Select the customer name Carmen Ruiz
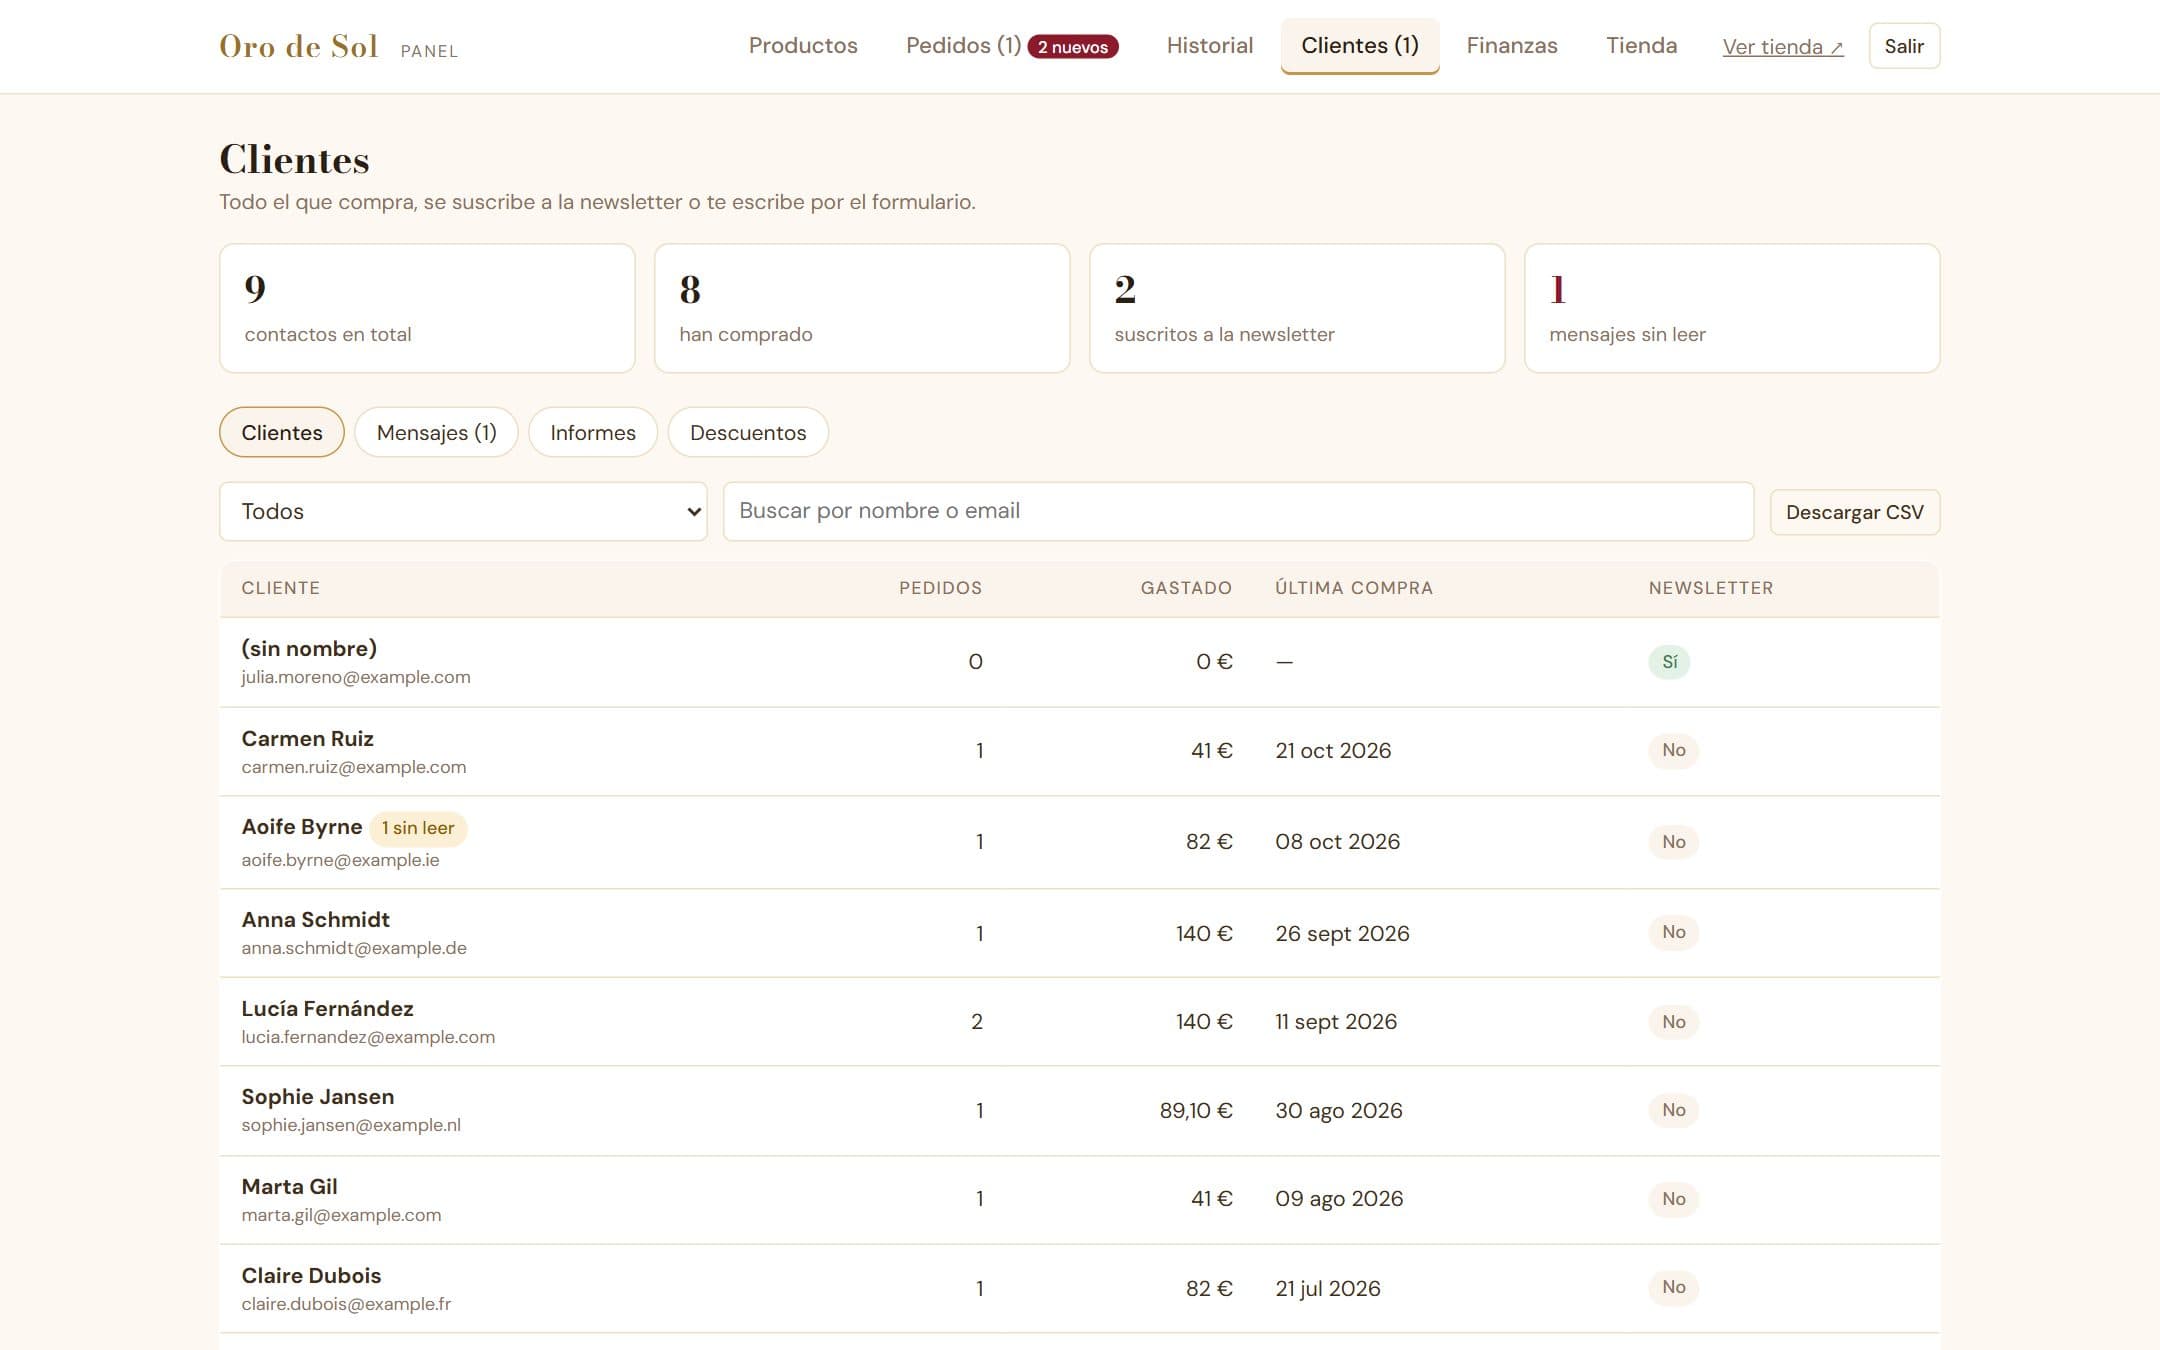 pos(307,738)
